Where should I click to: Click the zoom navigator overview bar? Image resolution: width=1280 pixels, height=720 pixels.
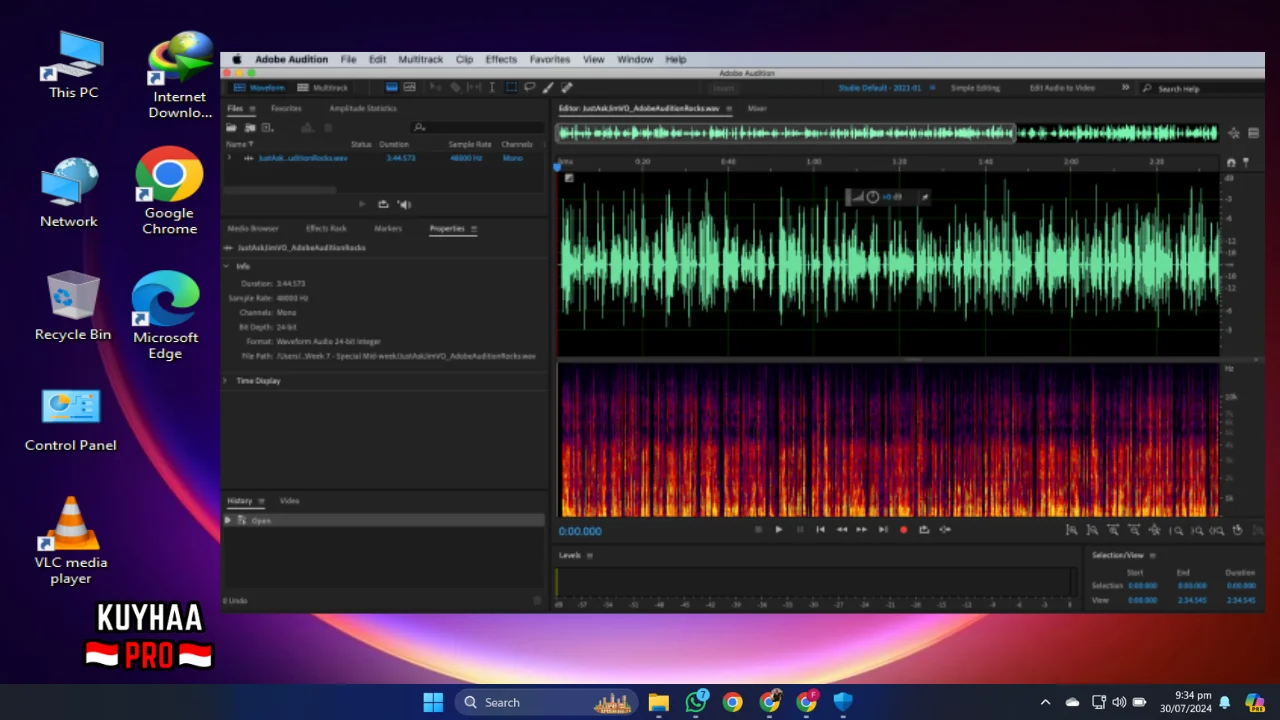(787, 132)
